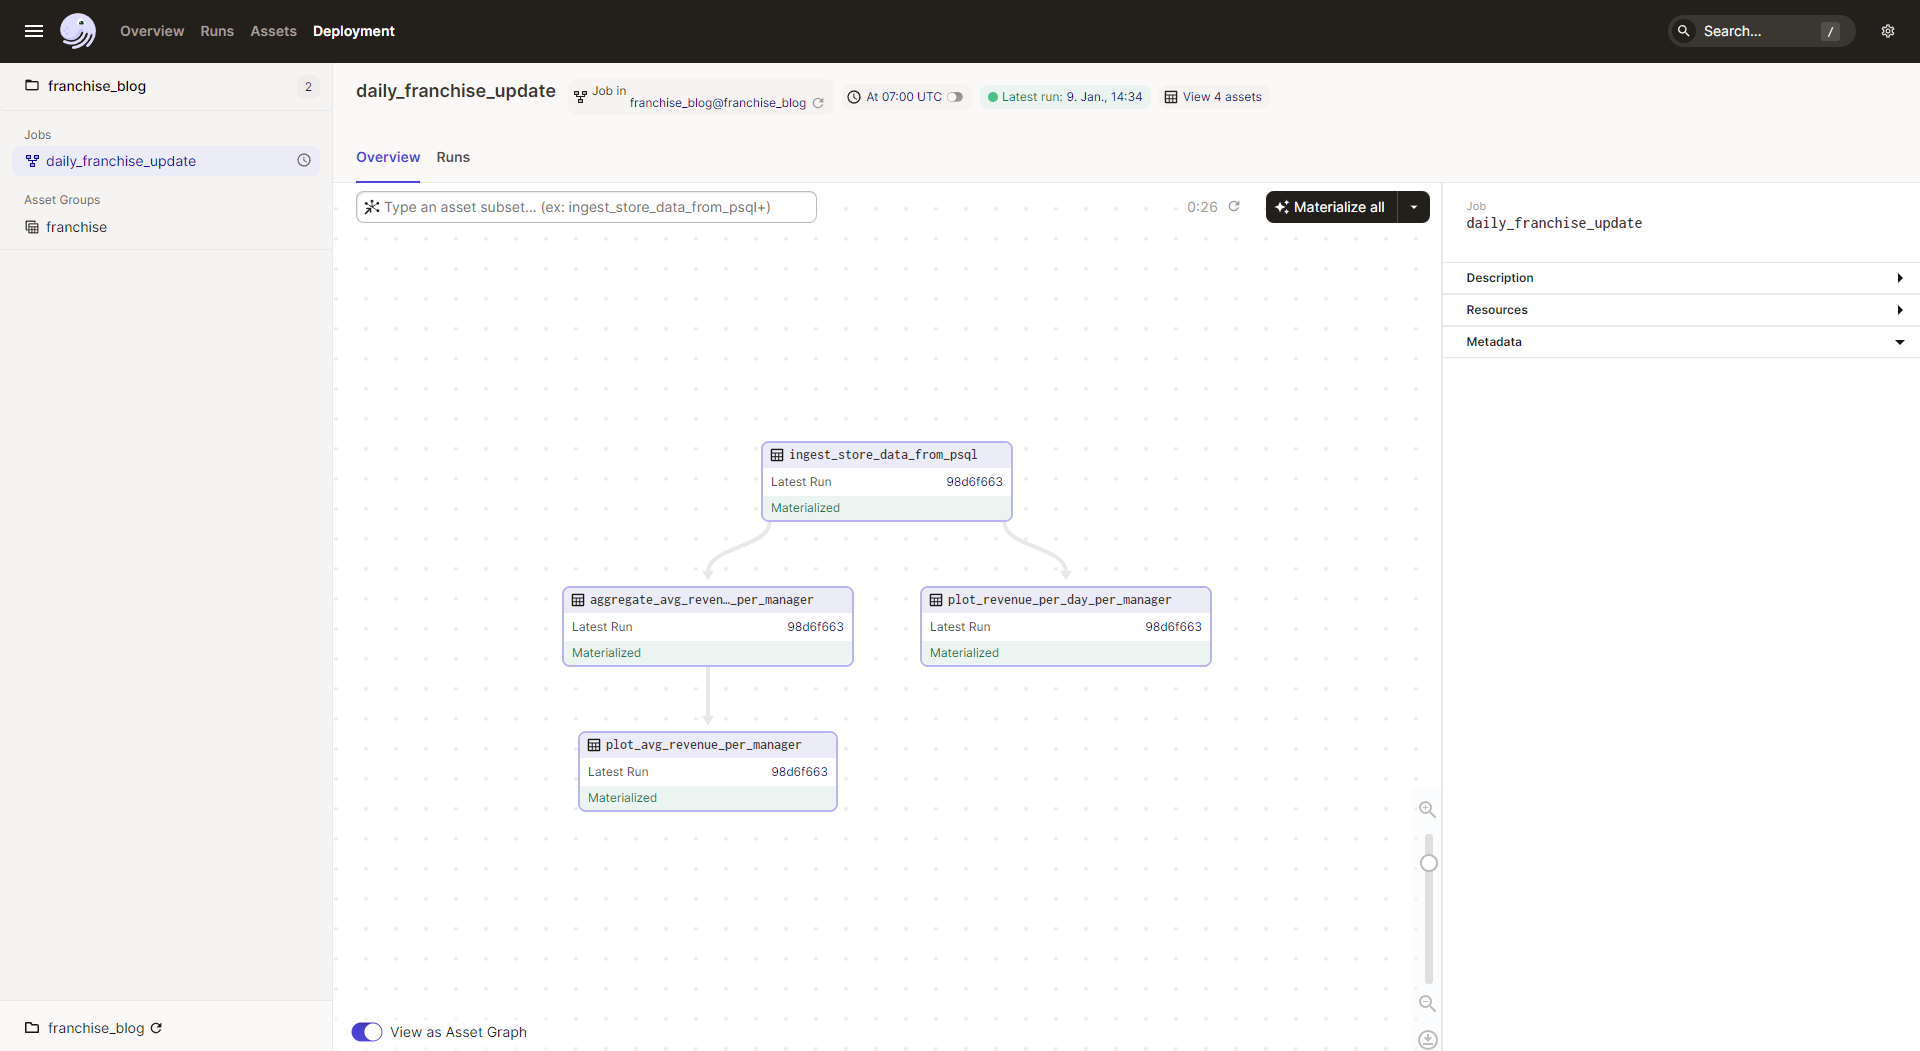Image resolution: width=1920 pixels, height=1051 pixels.
Task: Open franchise asset group in sidebar
Action: pyautogui.click(x=76, y=227)
